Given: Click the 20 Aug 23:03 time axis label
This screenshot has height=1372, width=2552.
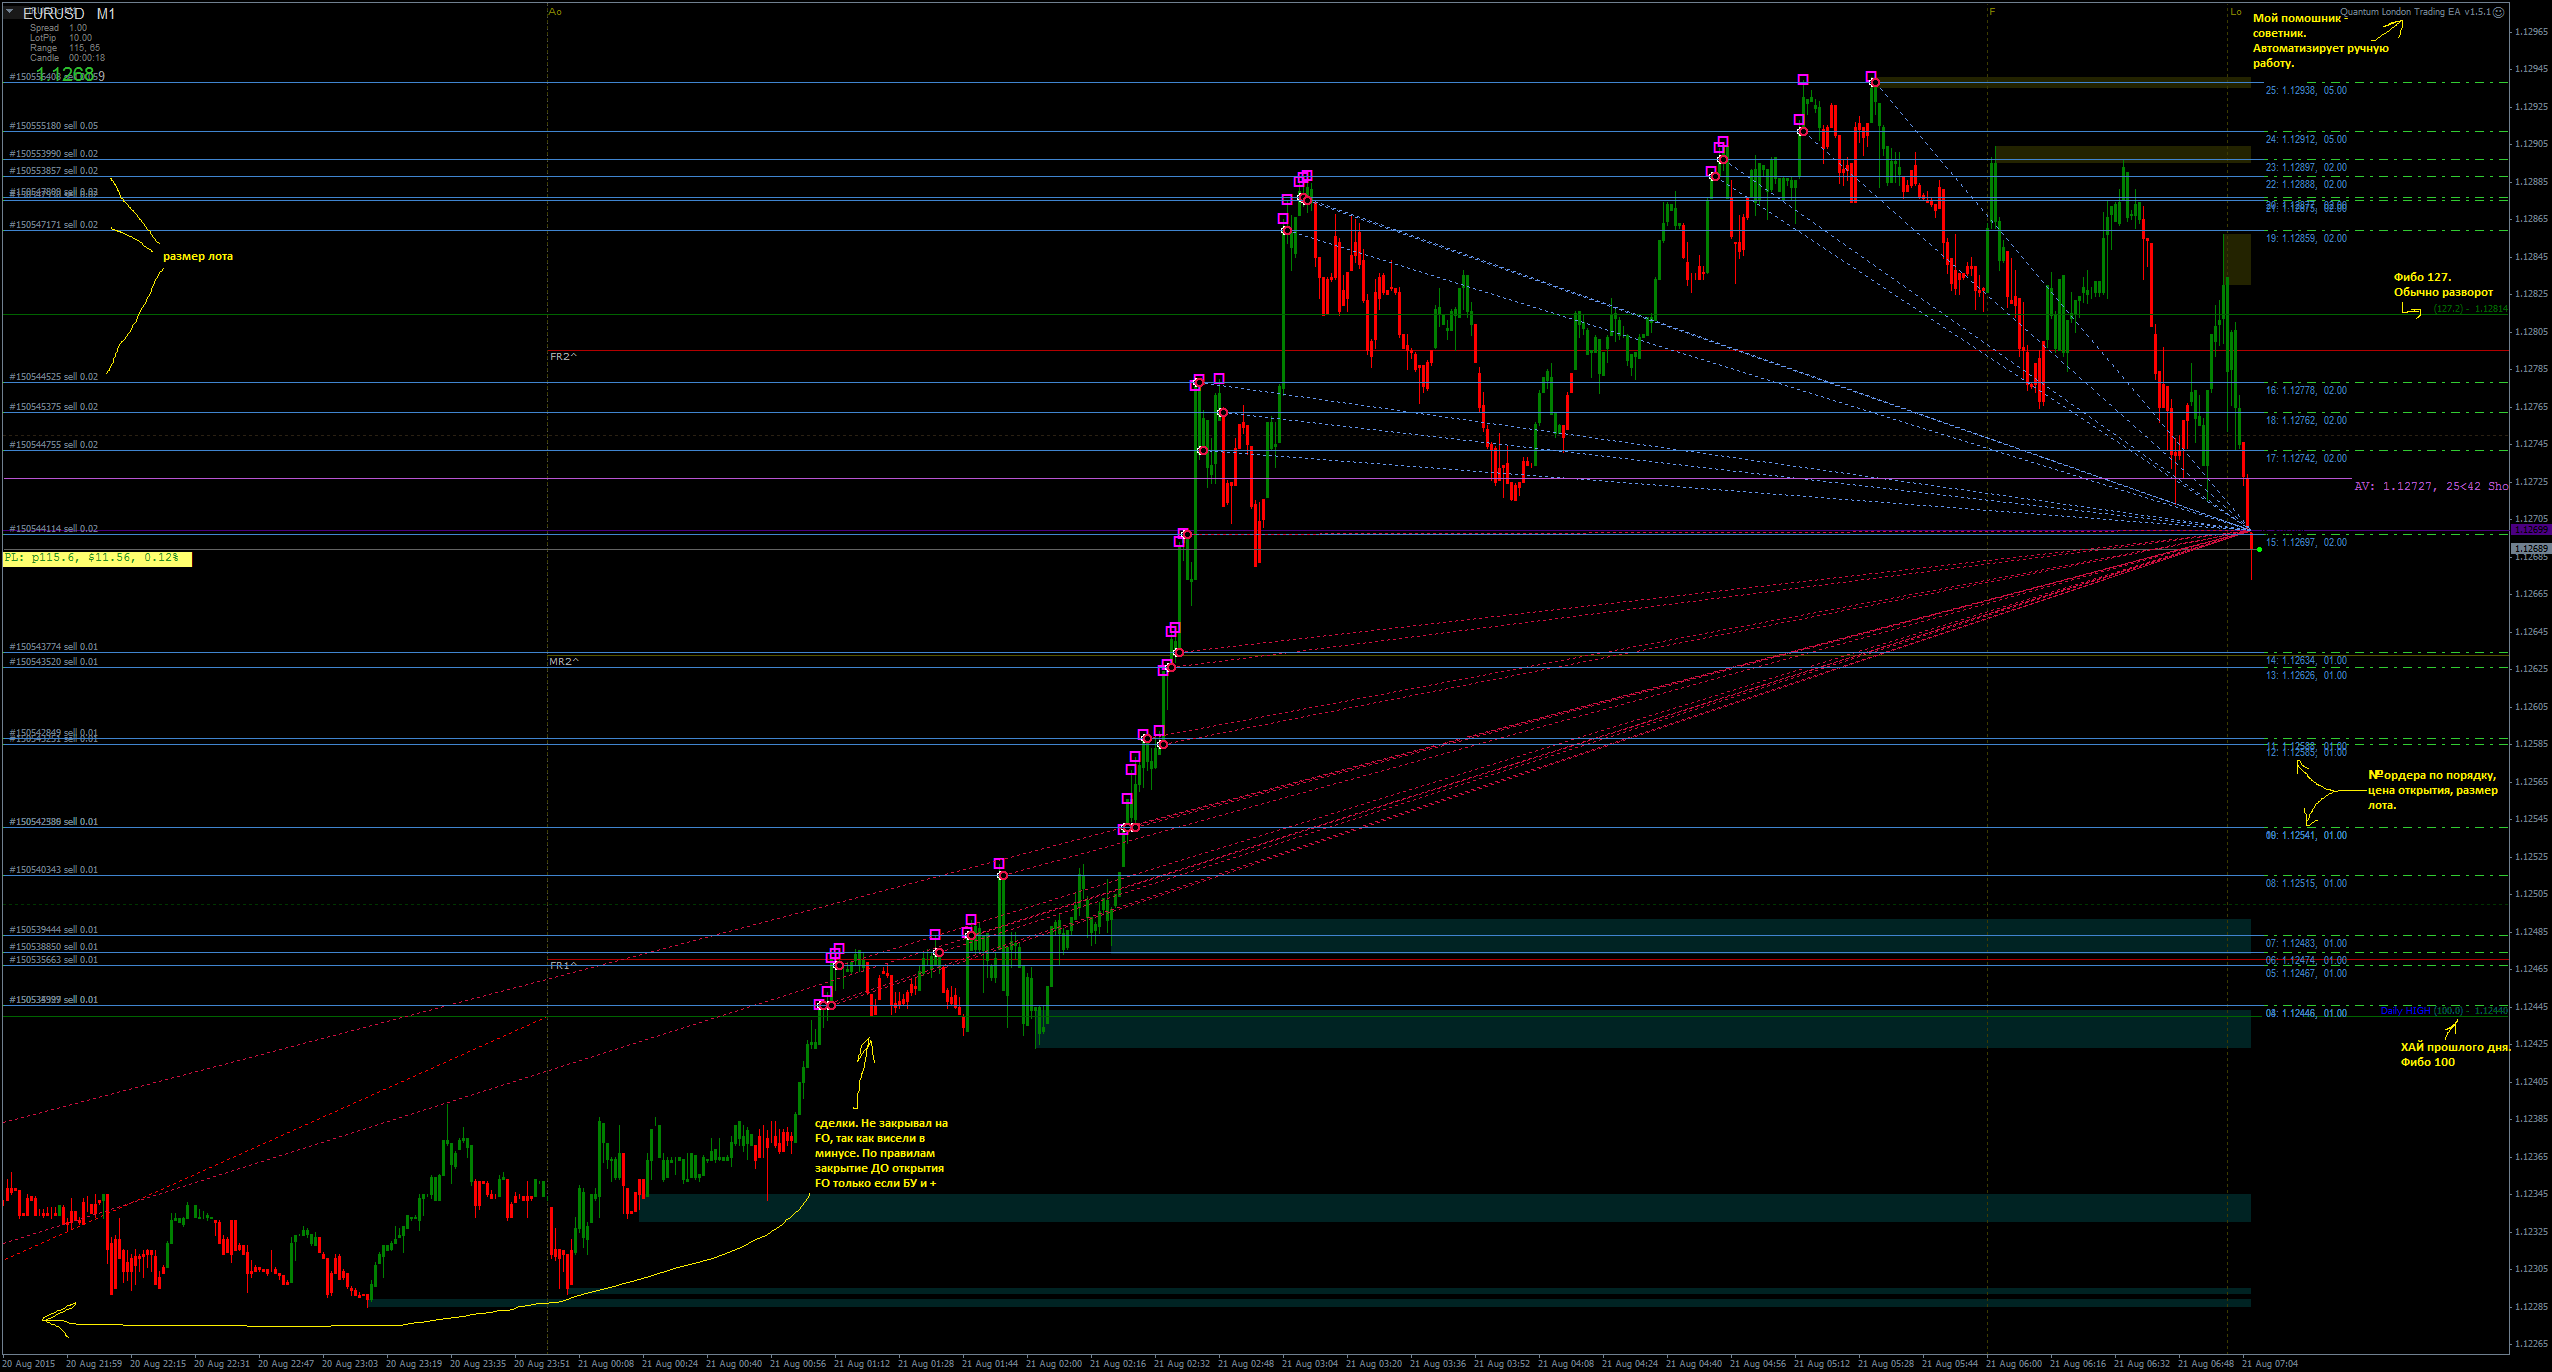Looking at the screenshot, I should click(350, 1363).
